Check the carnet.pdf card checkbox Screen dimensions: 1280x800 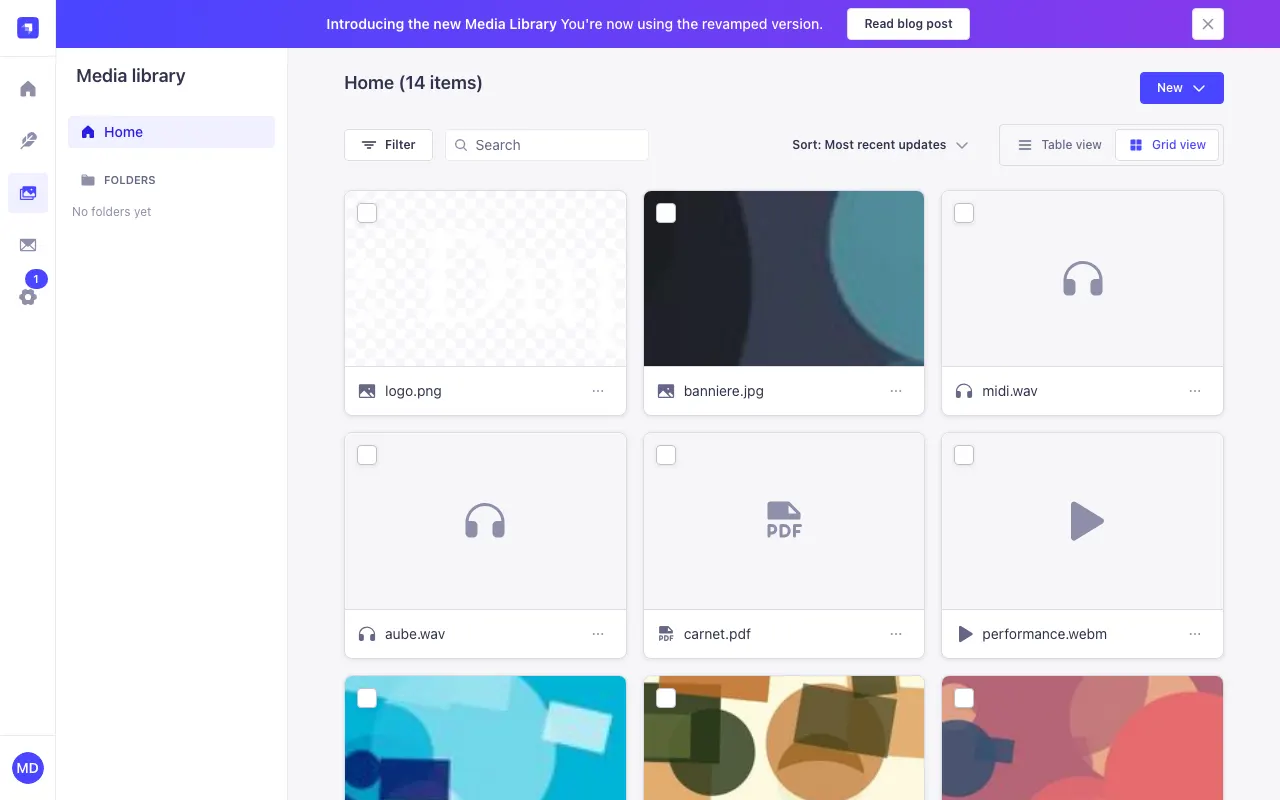pos(666,455)
